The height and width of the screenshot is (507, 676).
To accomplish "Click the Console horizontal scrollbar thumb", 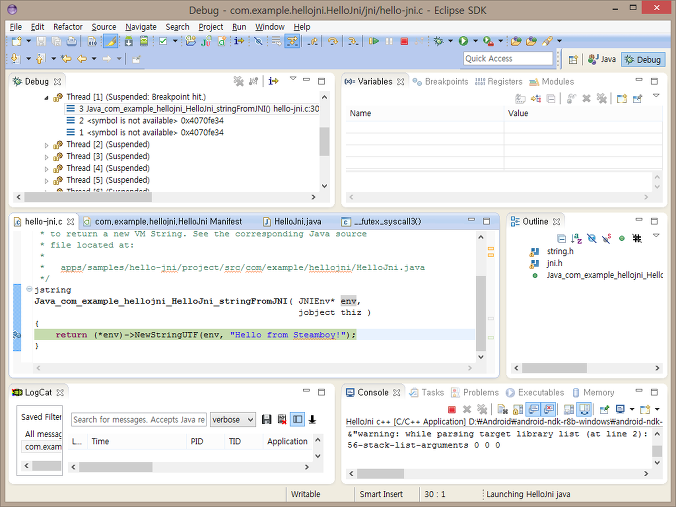I will pos(380,474).
